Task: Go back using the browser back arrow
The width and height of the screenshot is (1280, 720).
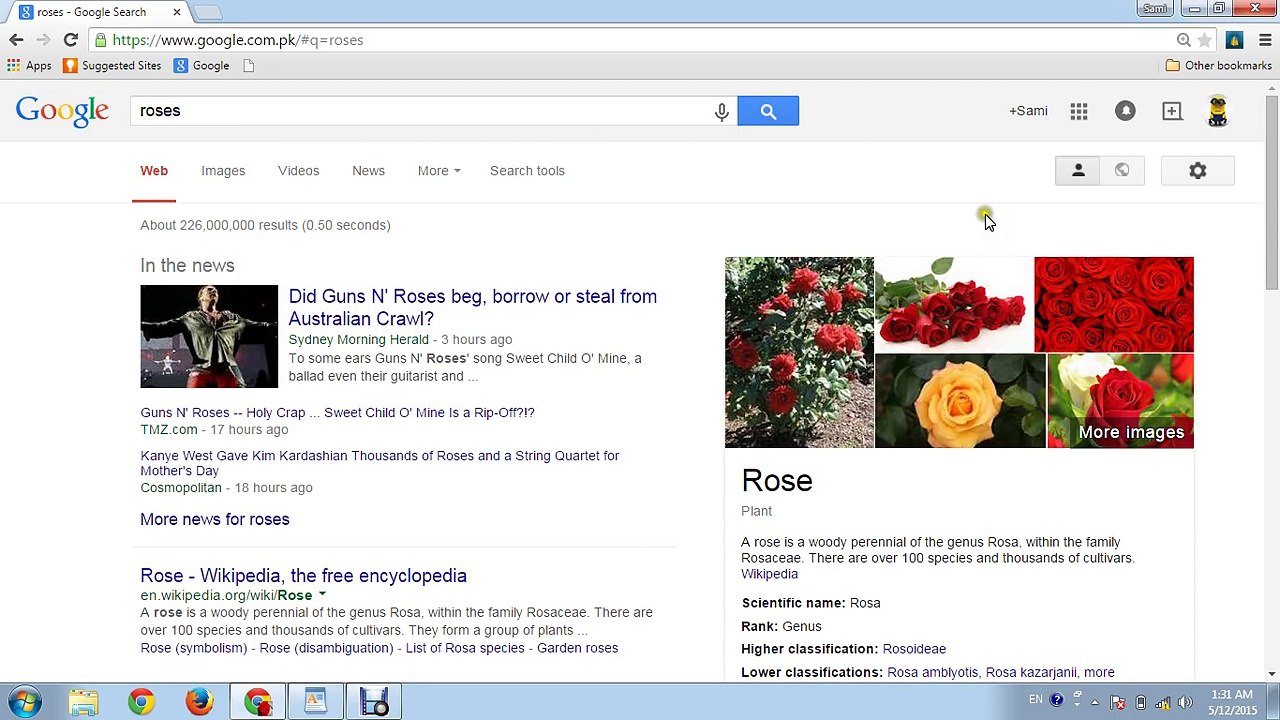Action: point(16,40)
